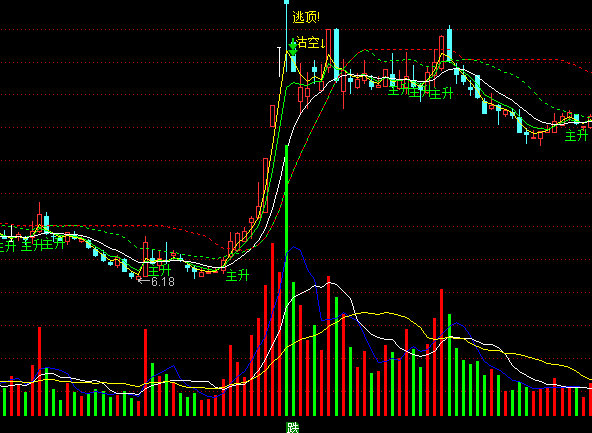Image resolution: width=592 pixels, height=433 pixels.
Task: Click the green down arrows beside 沽空
Action: click(293, 46)
